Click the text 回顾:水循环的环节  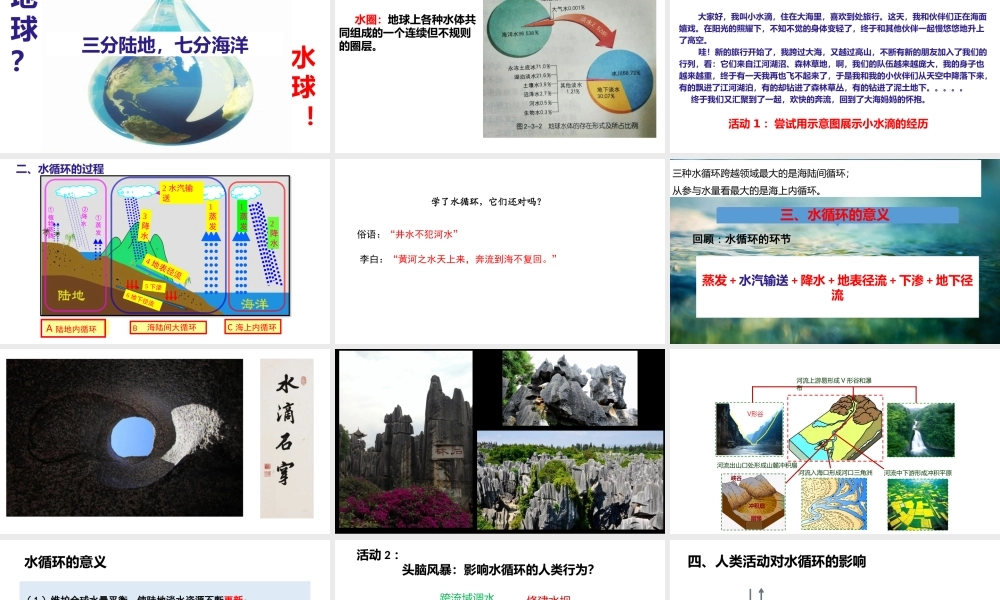tap(742, 239)
